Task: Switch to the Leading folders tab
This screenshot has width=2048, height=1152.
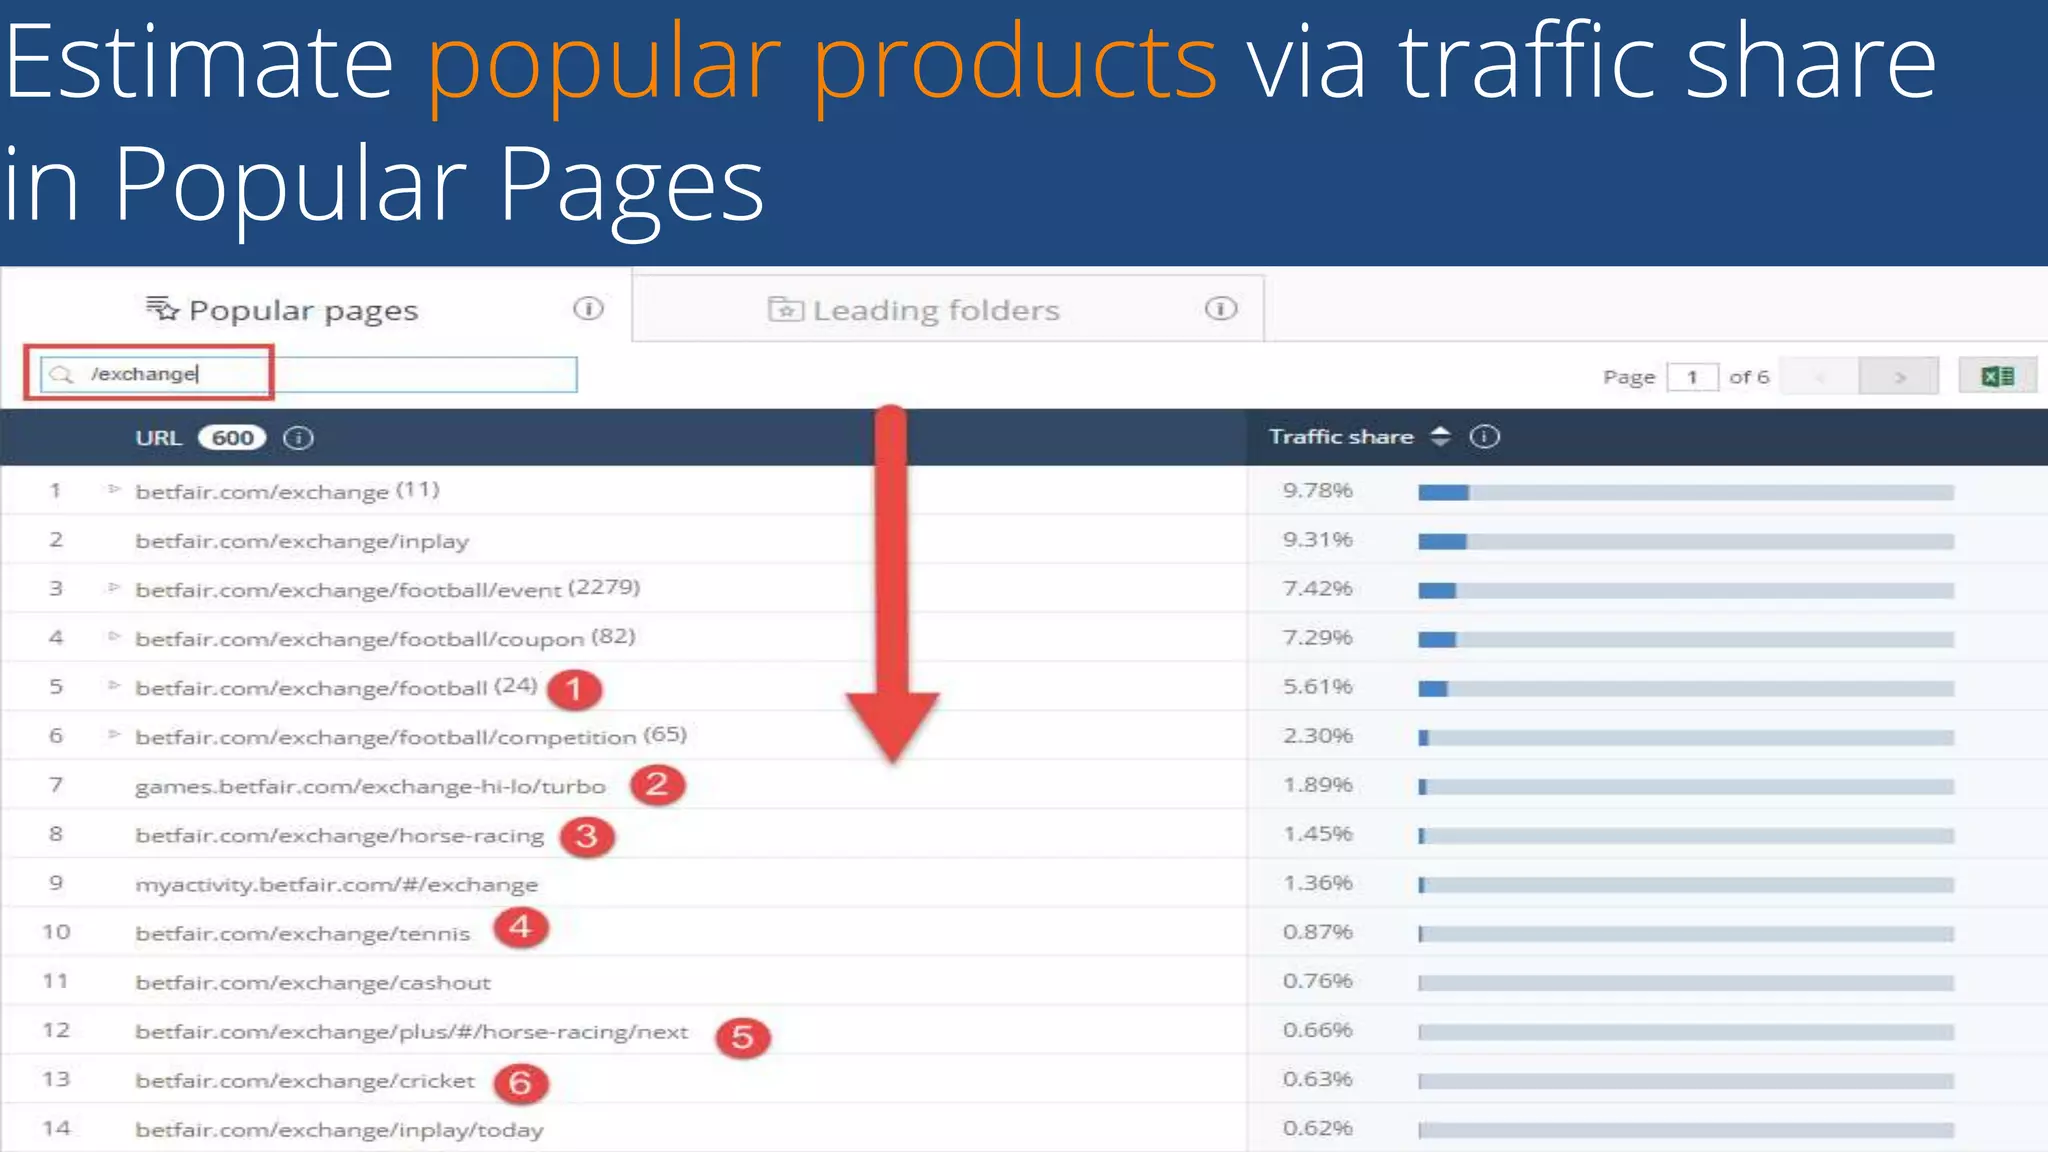Action: click(948, 309)
